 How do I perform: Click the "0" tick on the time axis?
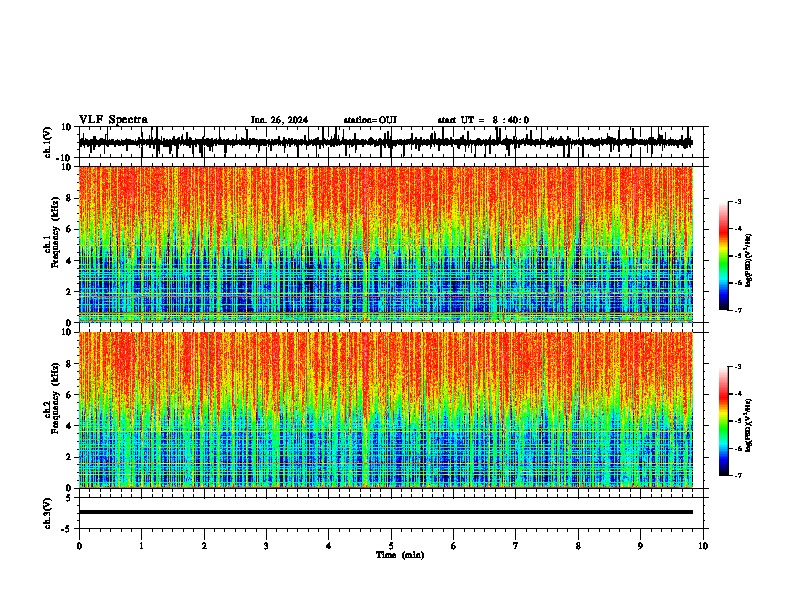click(79, 546)
